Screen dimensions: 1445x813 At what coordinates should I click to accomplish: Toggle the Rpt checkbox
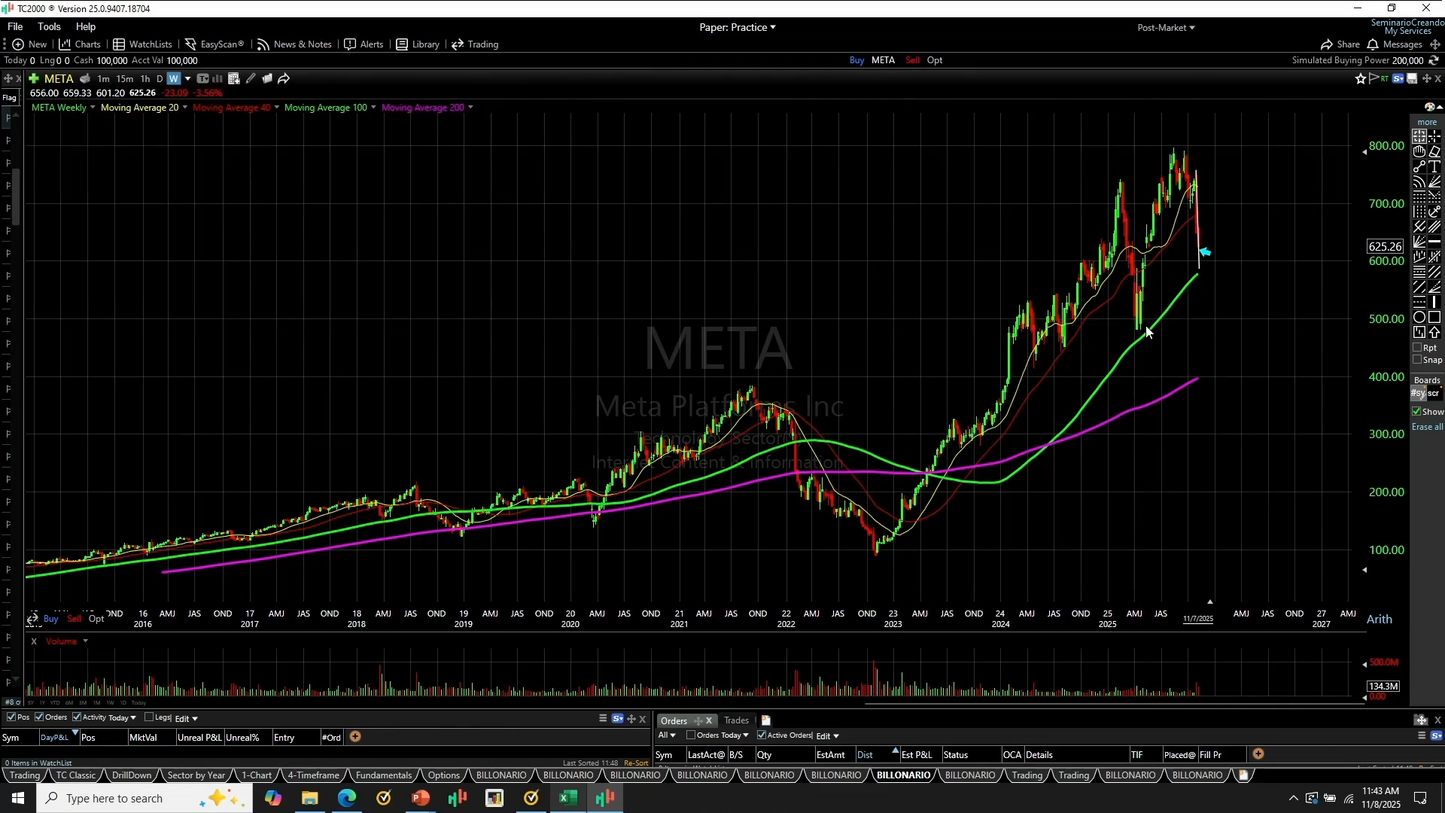pyautogui.click(x=1418, y=348)
